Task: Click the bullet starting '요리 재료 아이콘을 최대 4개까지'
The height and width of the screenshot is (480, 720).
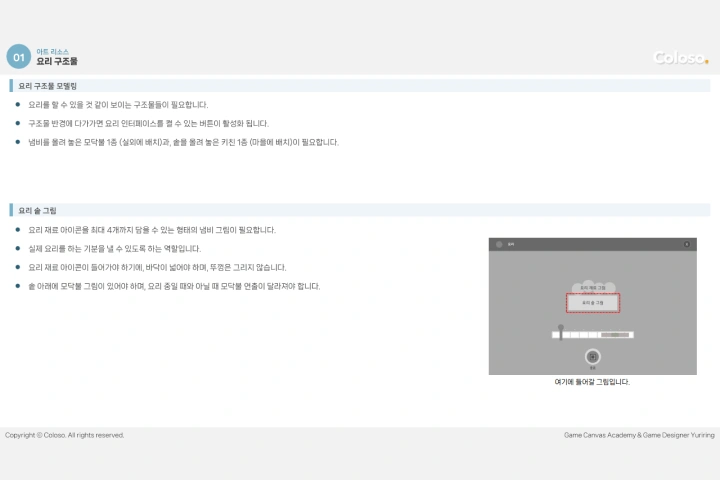Action: pos(152,230)
